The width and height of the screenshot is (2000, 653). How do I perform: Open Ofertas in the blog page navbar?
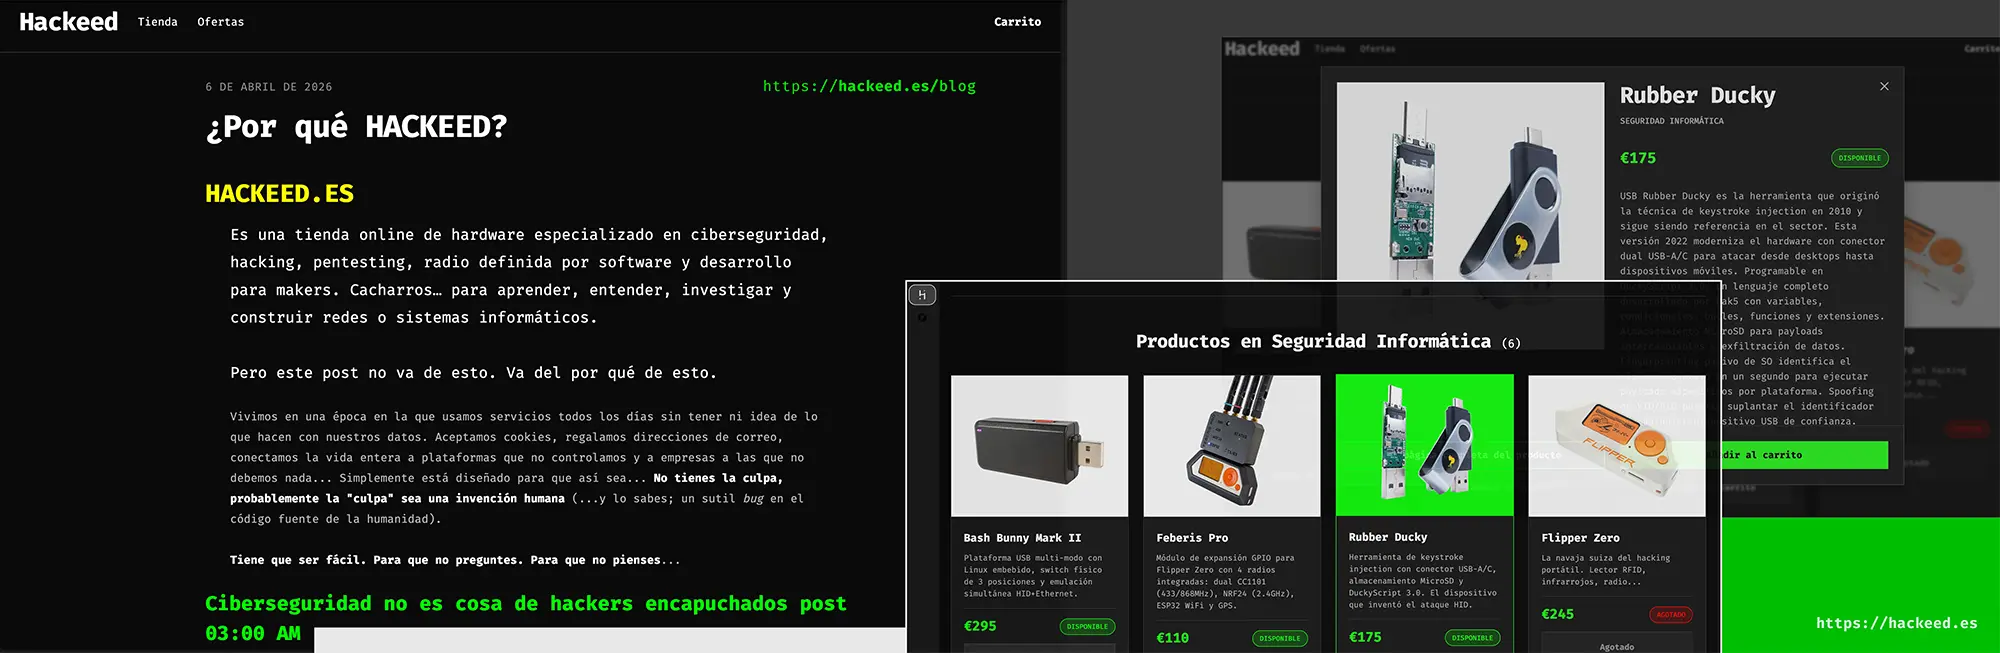click(220, 22)
